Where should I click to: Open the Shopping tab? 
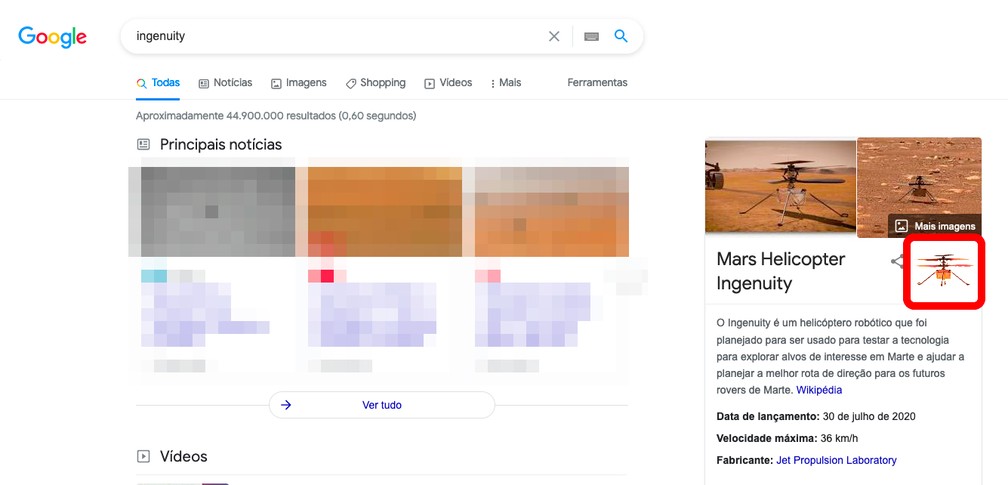coord(375,83)
